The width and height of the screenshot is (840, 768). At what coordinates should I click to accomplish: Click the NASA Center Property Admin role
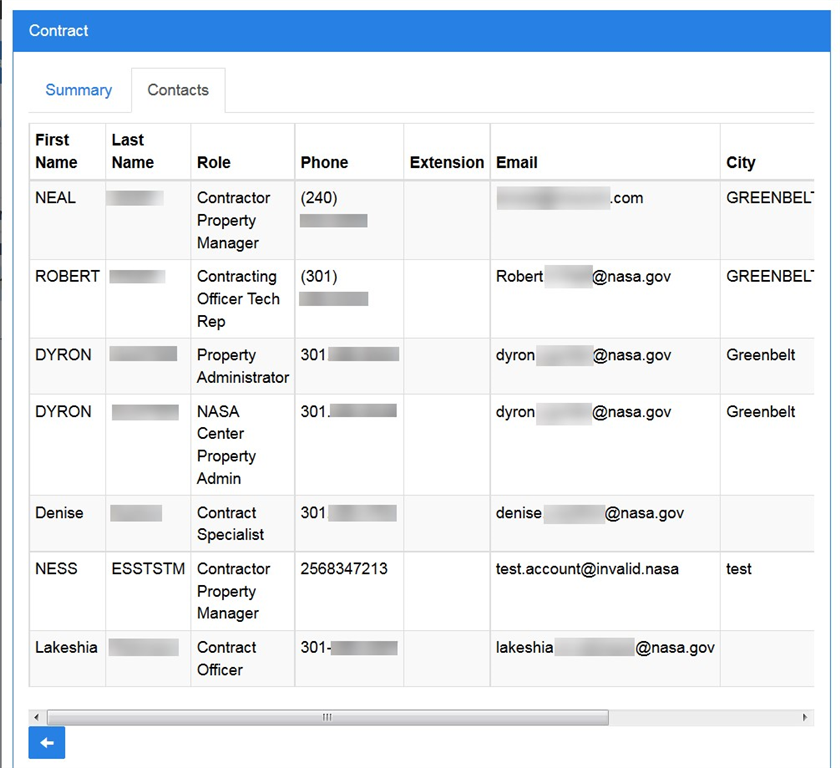[x=227, y=445]
